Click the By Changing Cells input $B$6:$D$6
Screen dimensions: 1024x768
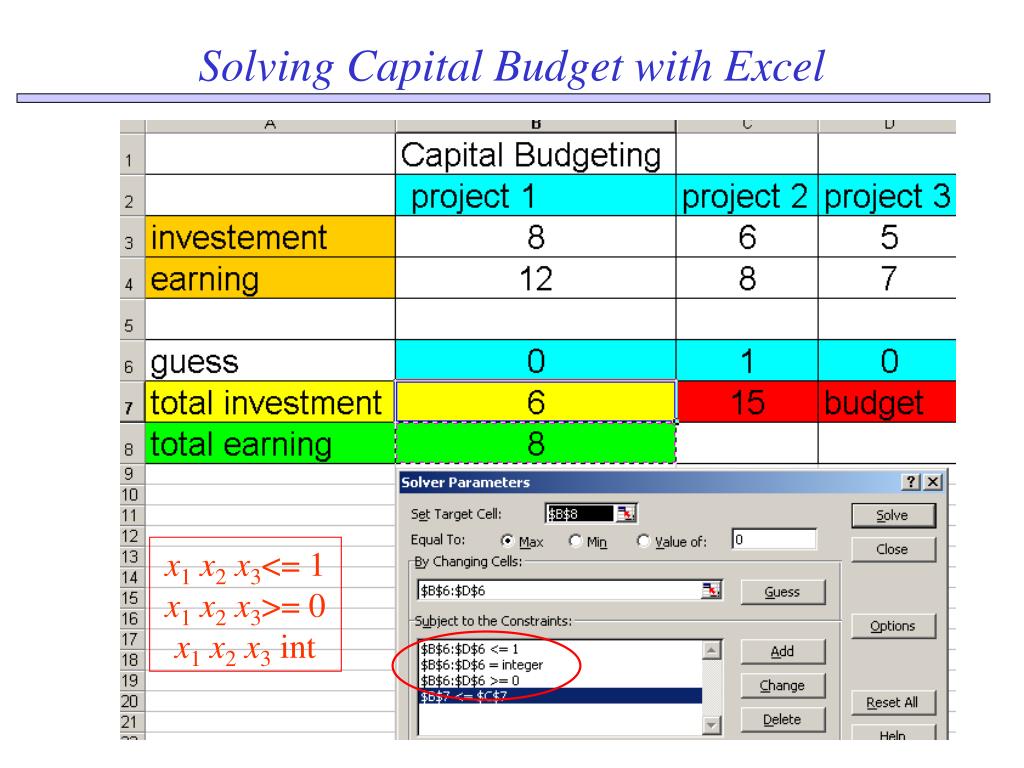(x=559, y=590)
